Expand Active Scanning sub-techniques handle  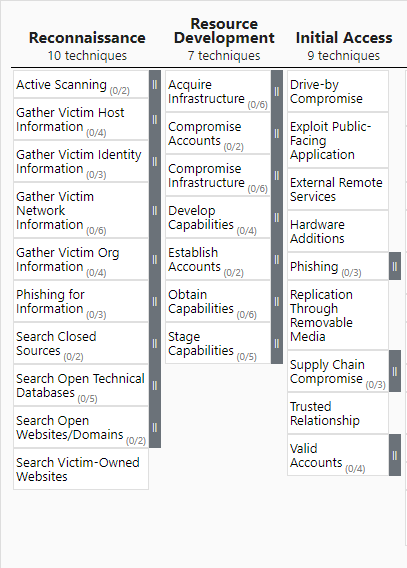(155, 84)
